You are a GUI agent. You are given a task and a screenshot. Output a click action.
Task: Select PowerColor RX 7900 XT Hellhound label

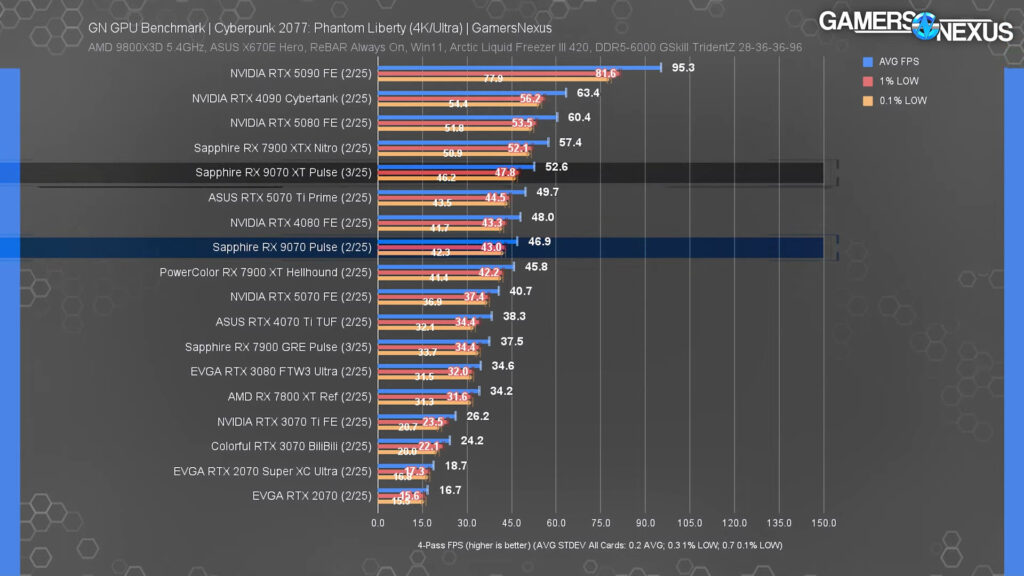(266, 272)
